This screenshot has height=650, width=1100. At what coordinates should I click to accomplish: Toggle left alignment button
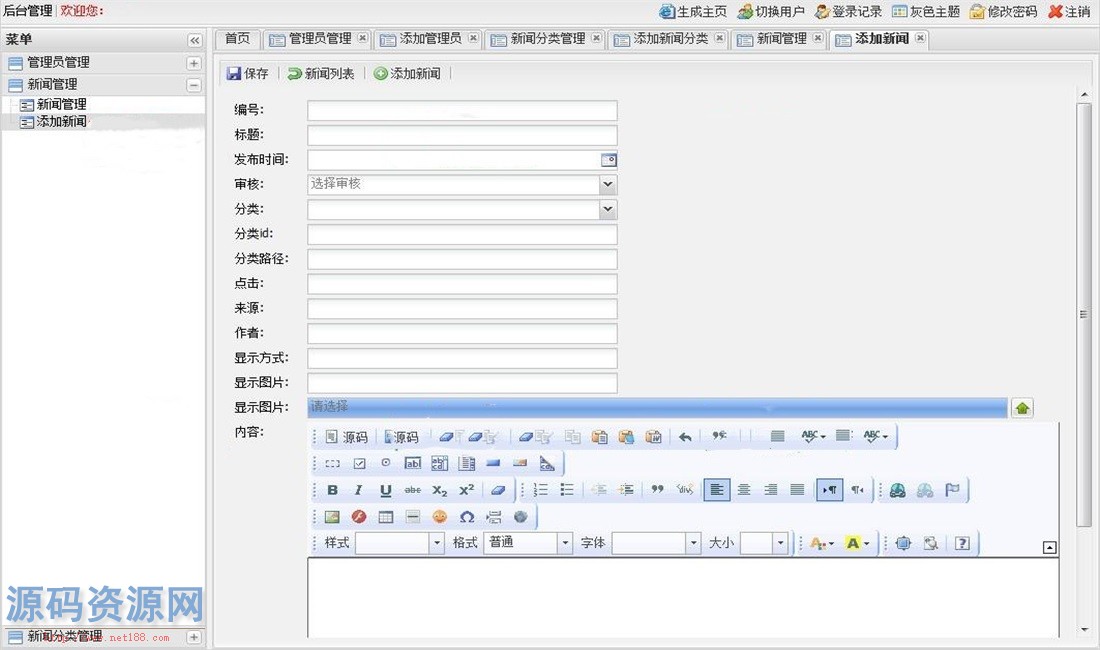[716, 490]
